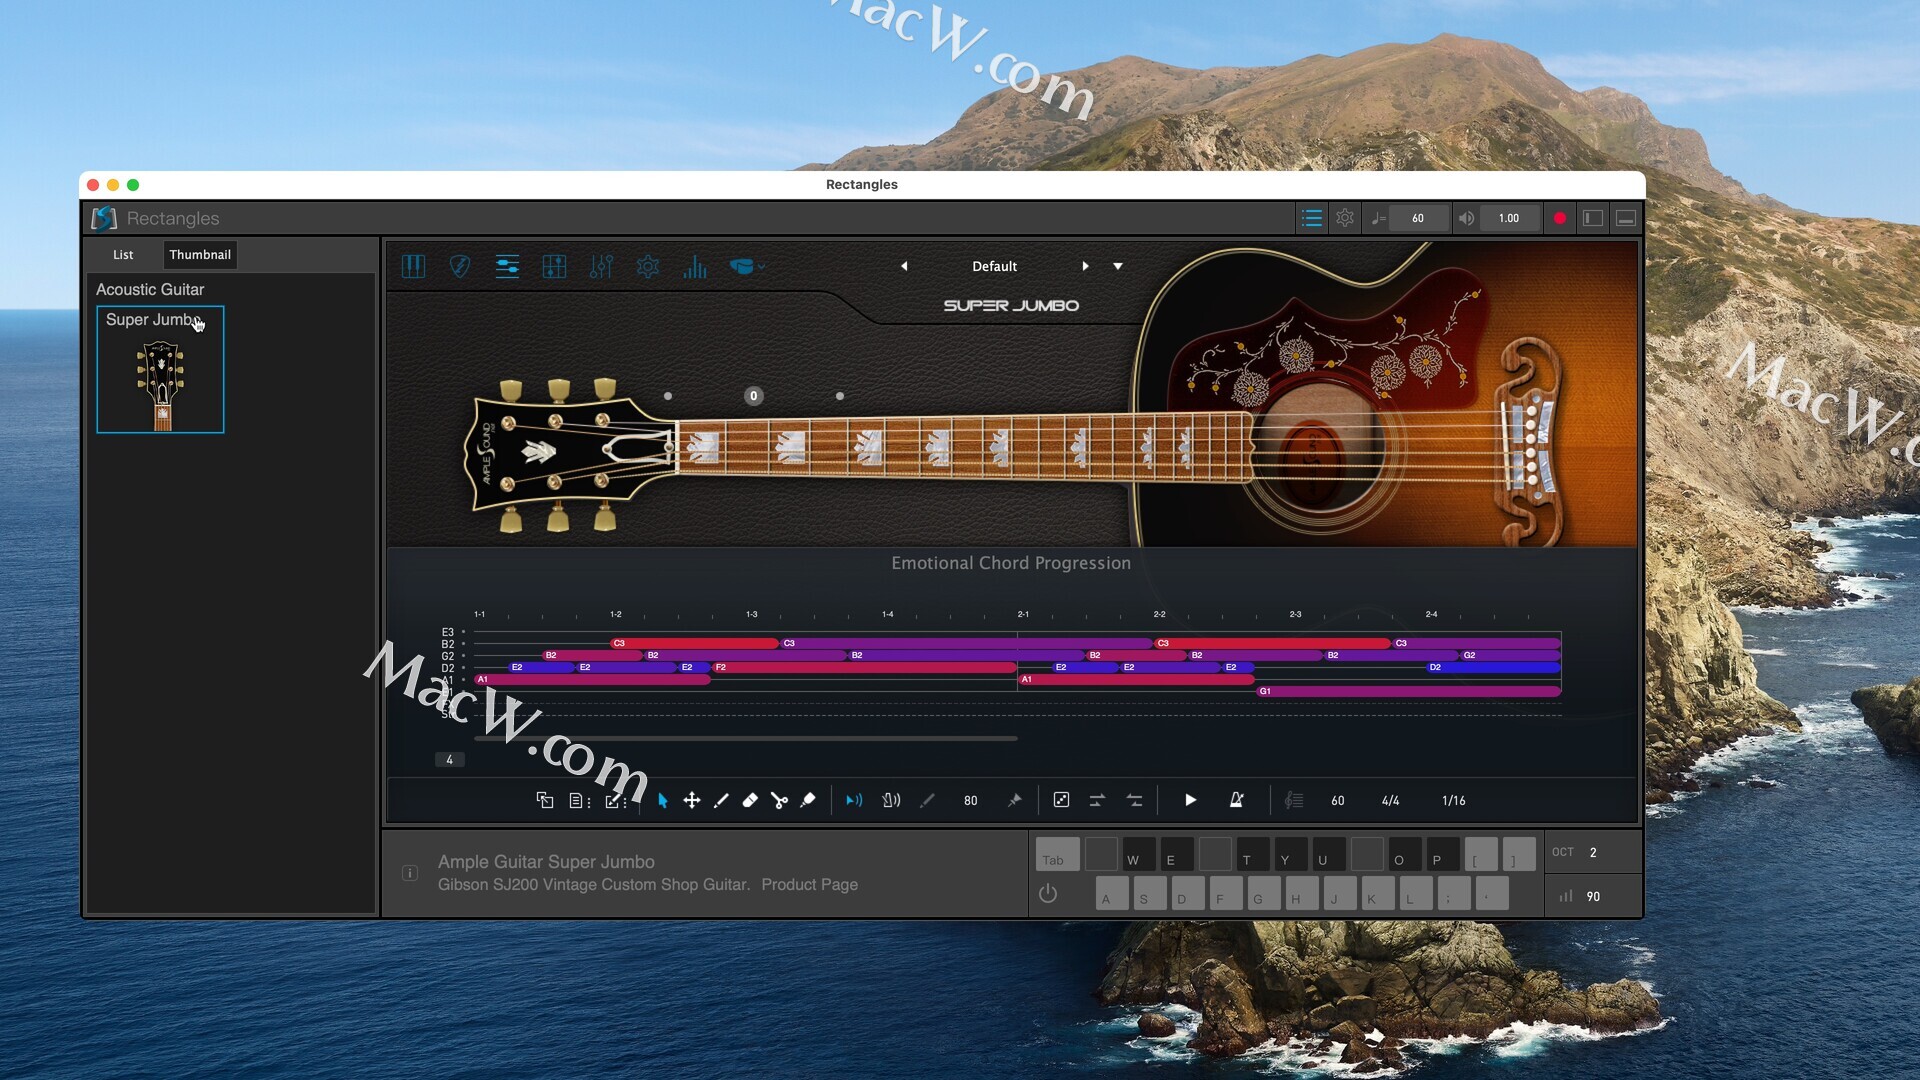Image resolution: width=1920 pixels, height=1080 pixels.
Task: Hit the G key on virtual keyboard
Action: [1264, 893]
